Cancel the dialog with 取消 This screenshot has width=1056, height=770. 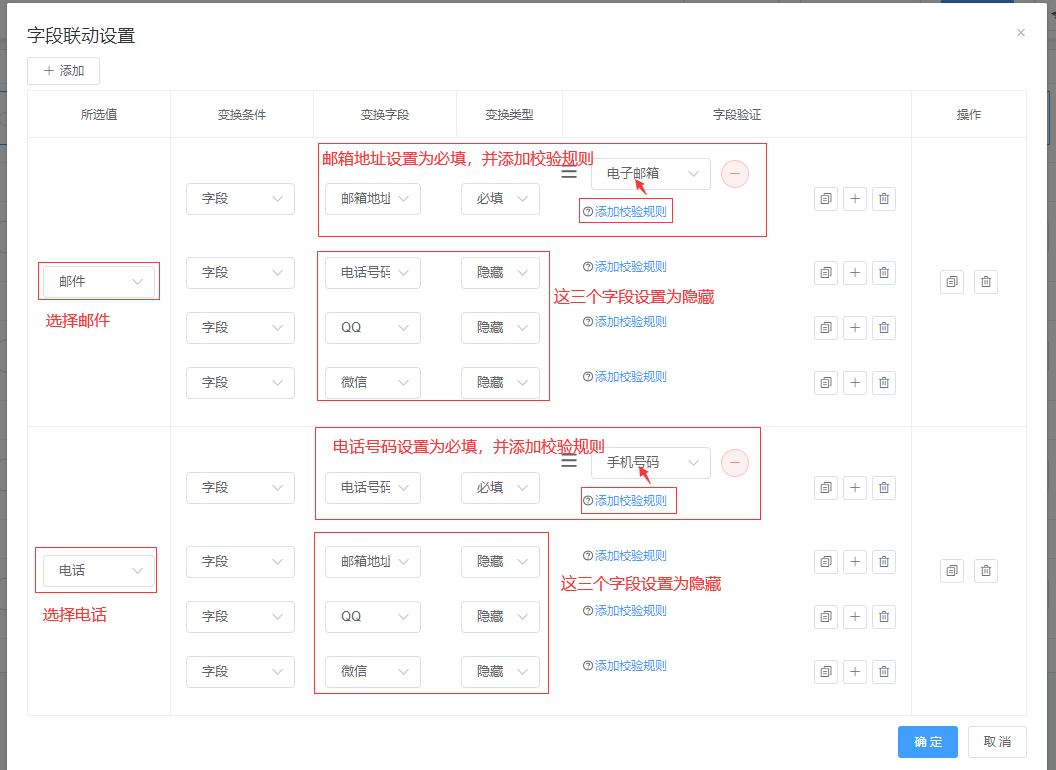[997, 742]
